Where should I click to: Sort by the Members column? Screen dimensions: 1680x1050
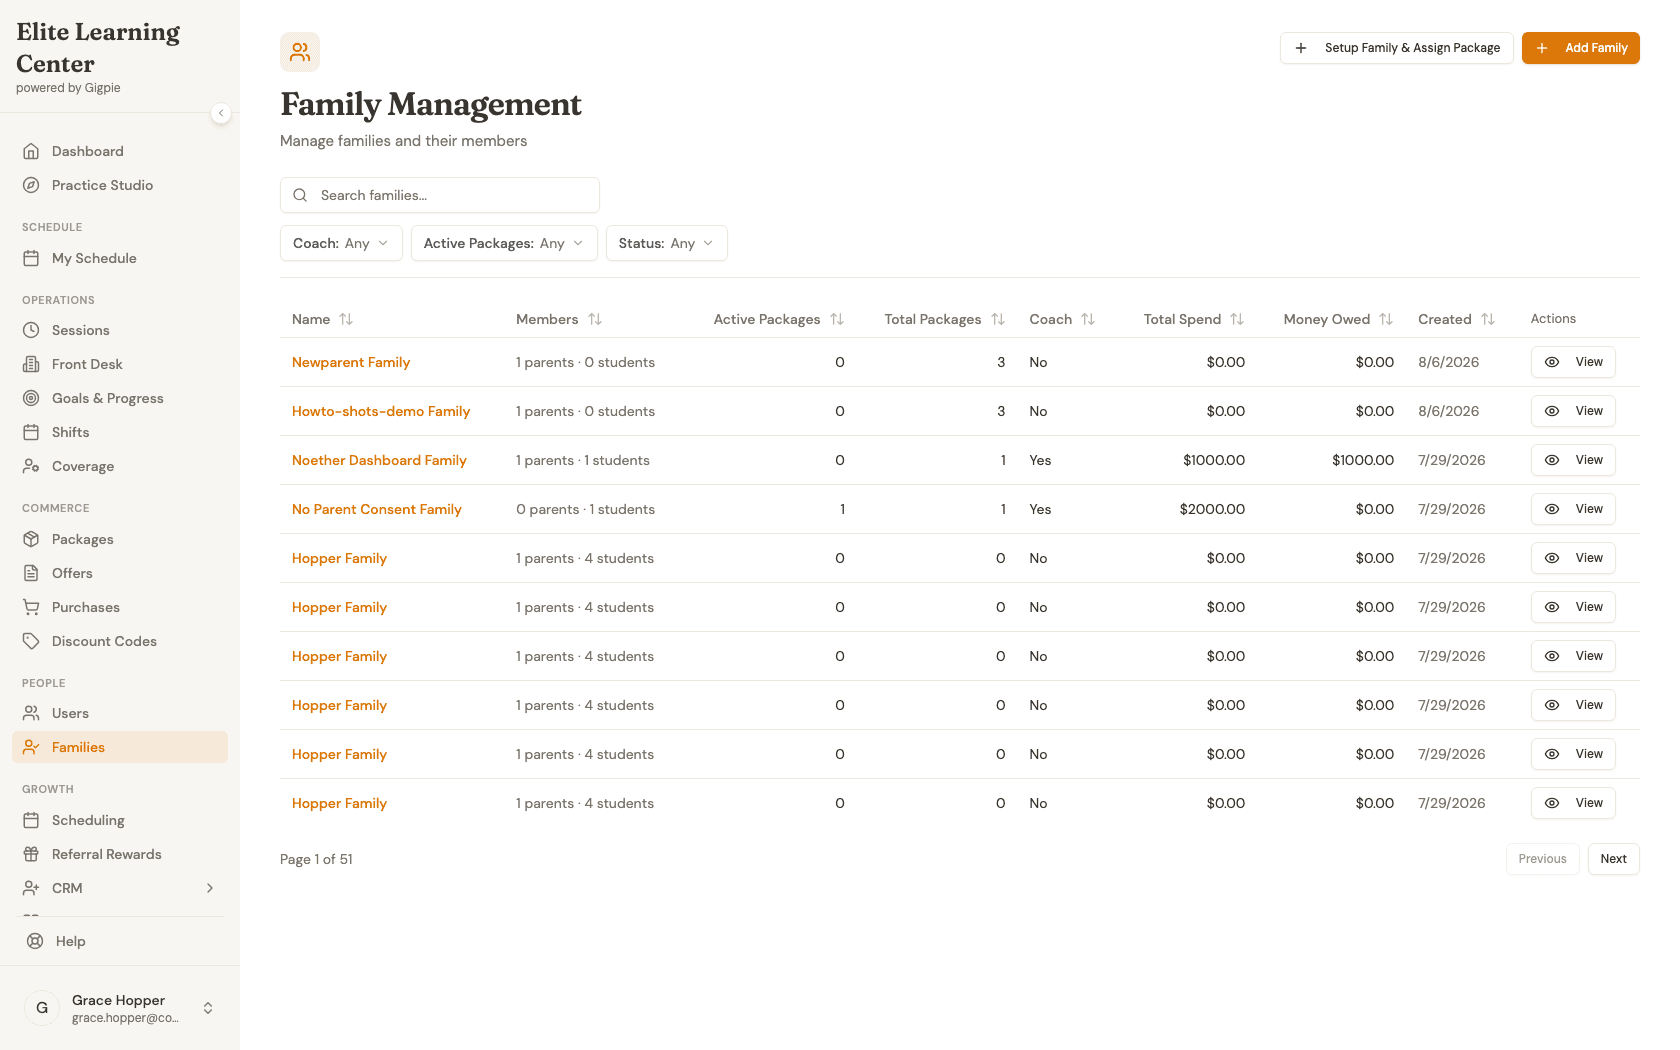tap(559, 319)
